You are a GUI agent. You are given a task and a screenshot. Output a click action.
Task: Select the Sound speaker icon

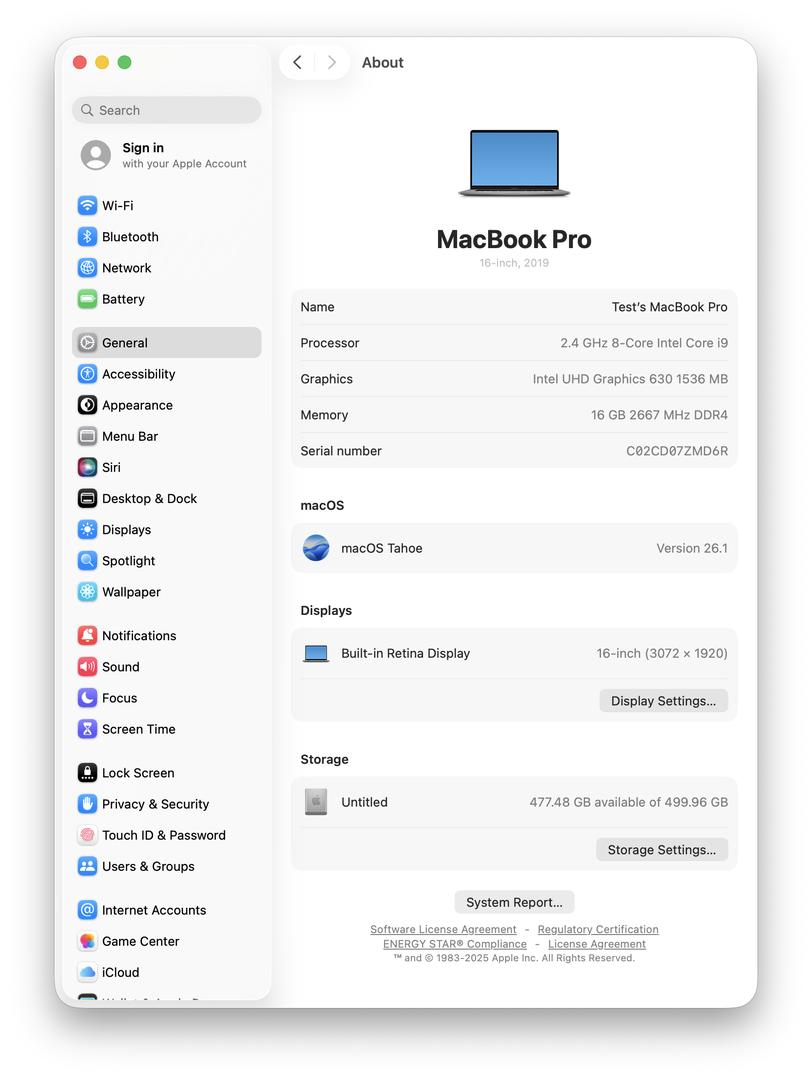point(87,666)
